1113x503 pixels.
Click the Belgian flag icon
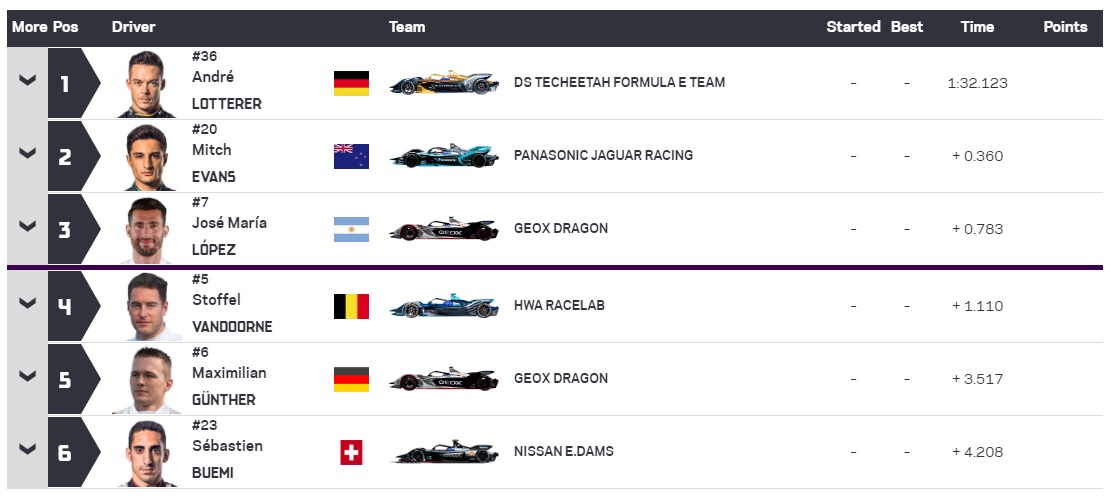click(x=351, y=306)
